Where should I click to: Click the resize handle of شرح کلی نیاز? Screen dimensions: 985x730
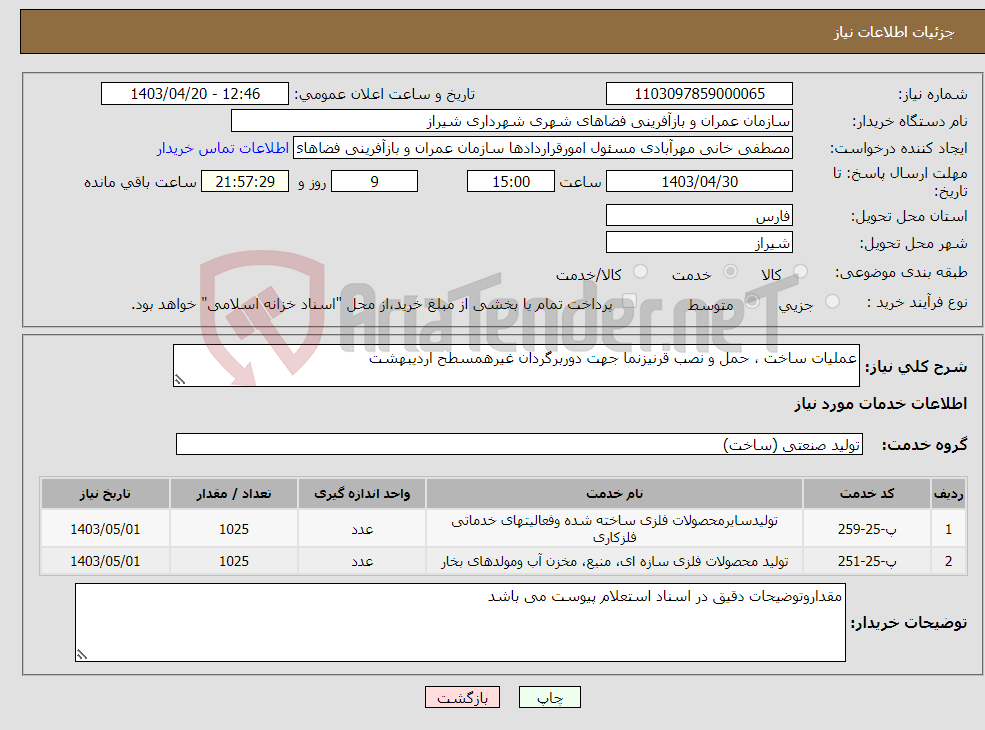(180, 379)
